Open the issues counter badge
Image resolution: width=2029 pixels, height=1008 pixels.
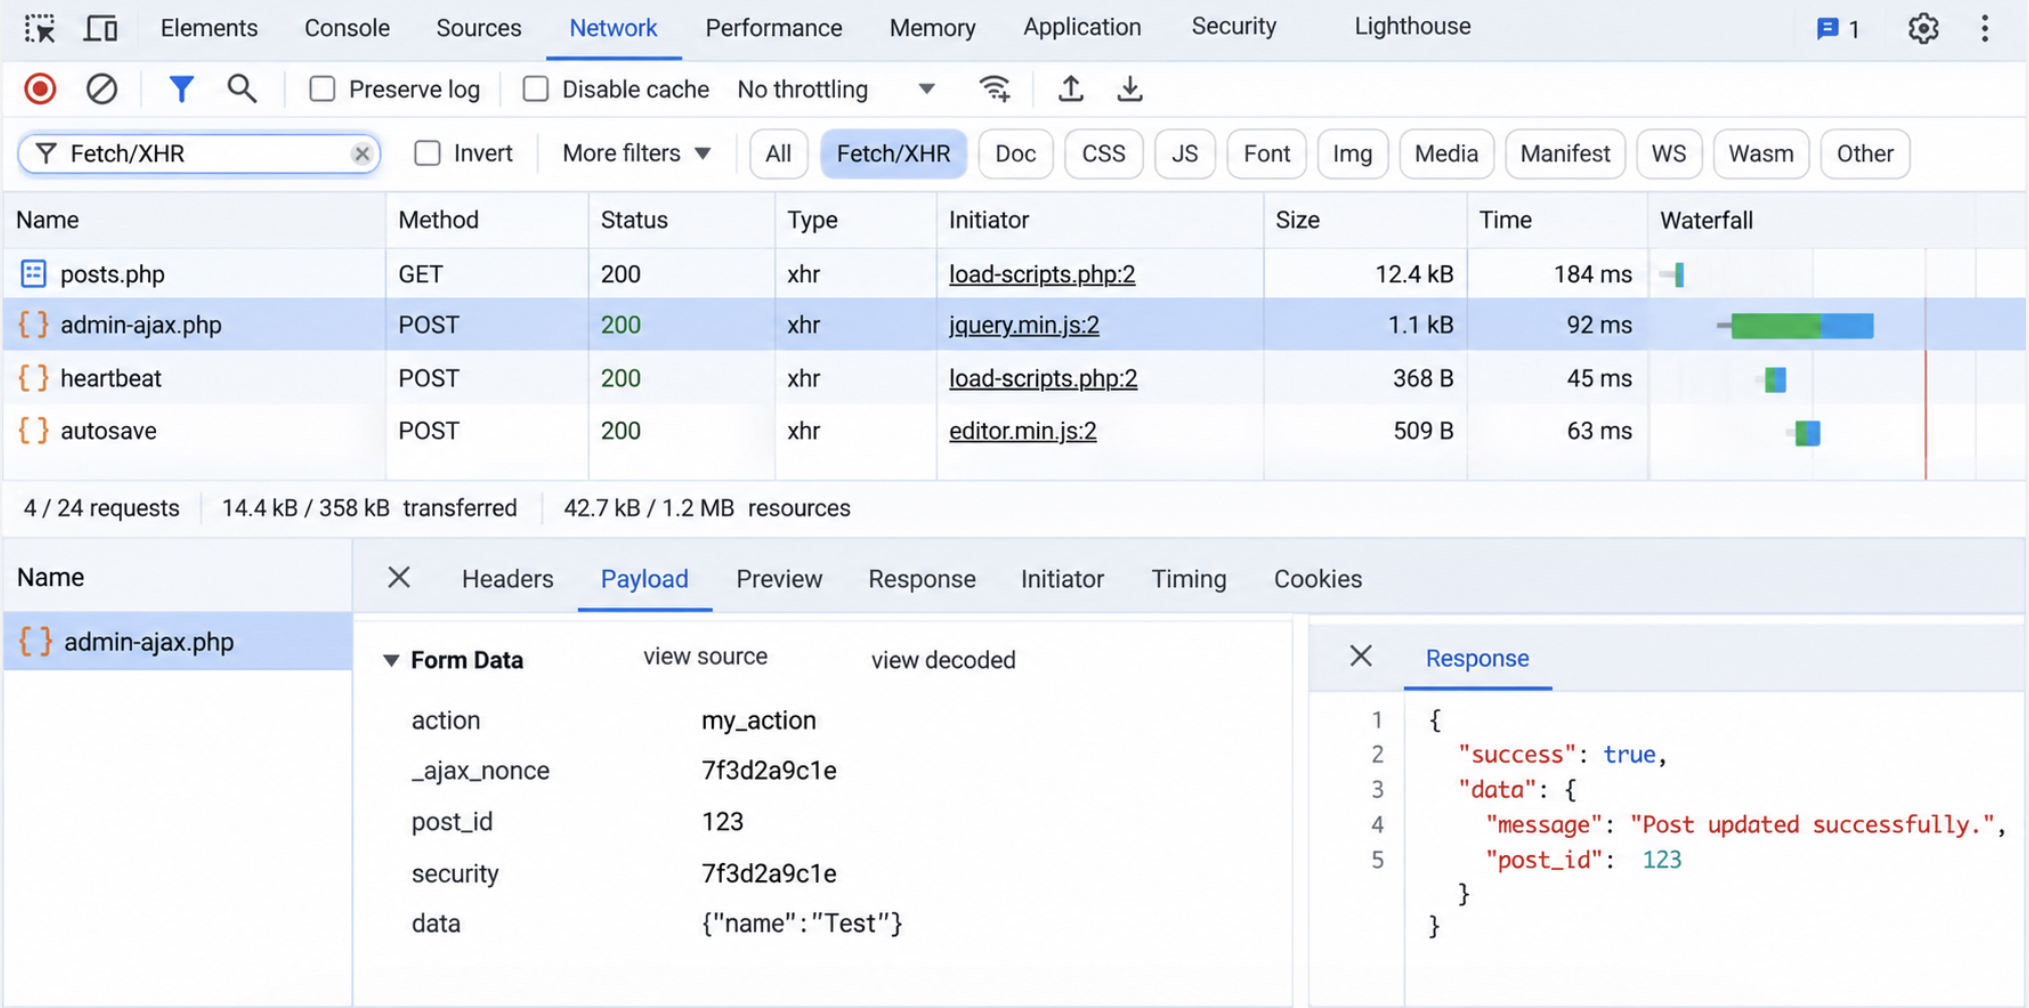(x=1838, y=28)
